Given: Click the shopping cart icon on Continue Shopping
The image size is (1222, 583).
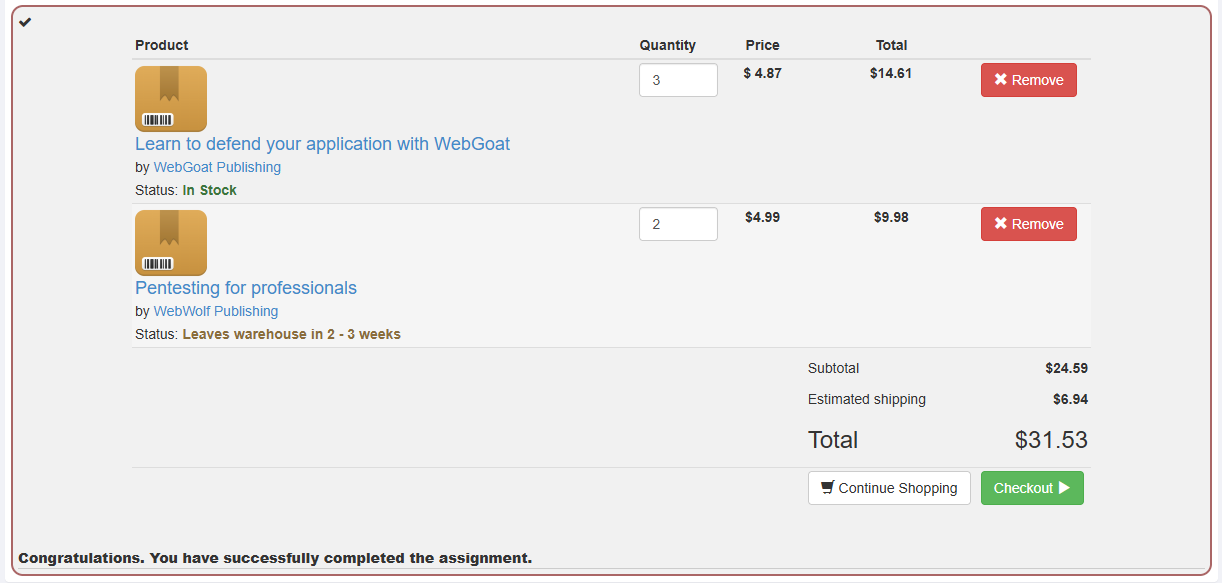Looking at the screenshot, I should click(827, 488).
